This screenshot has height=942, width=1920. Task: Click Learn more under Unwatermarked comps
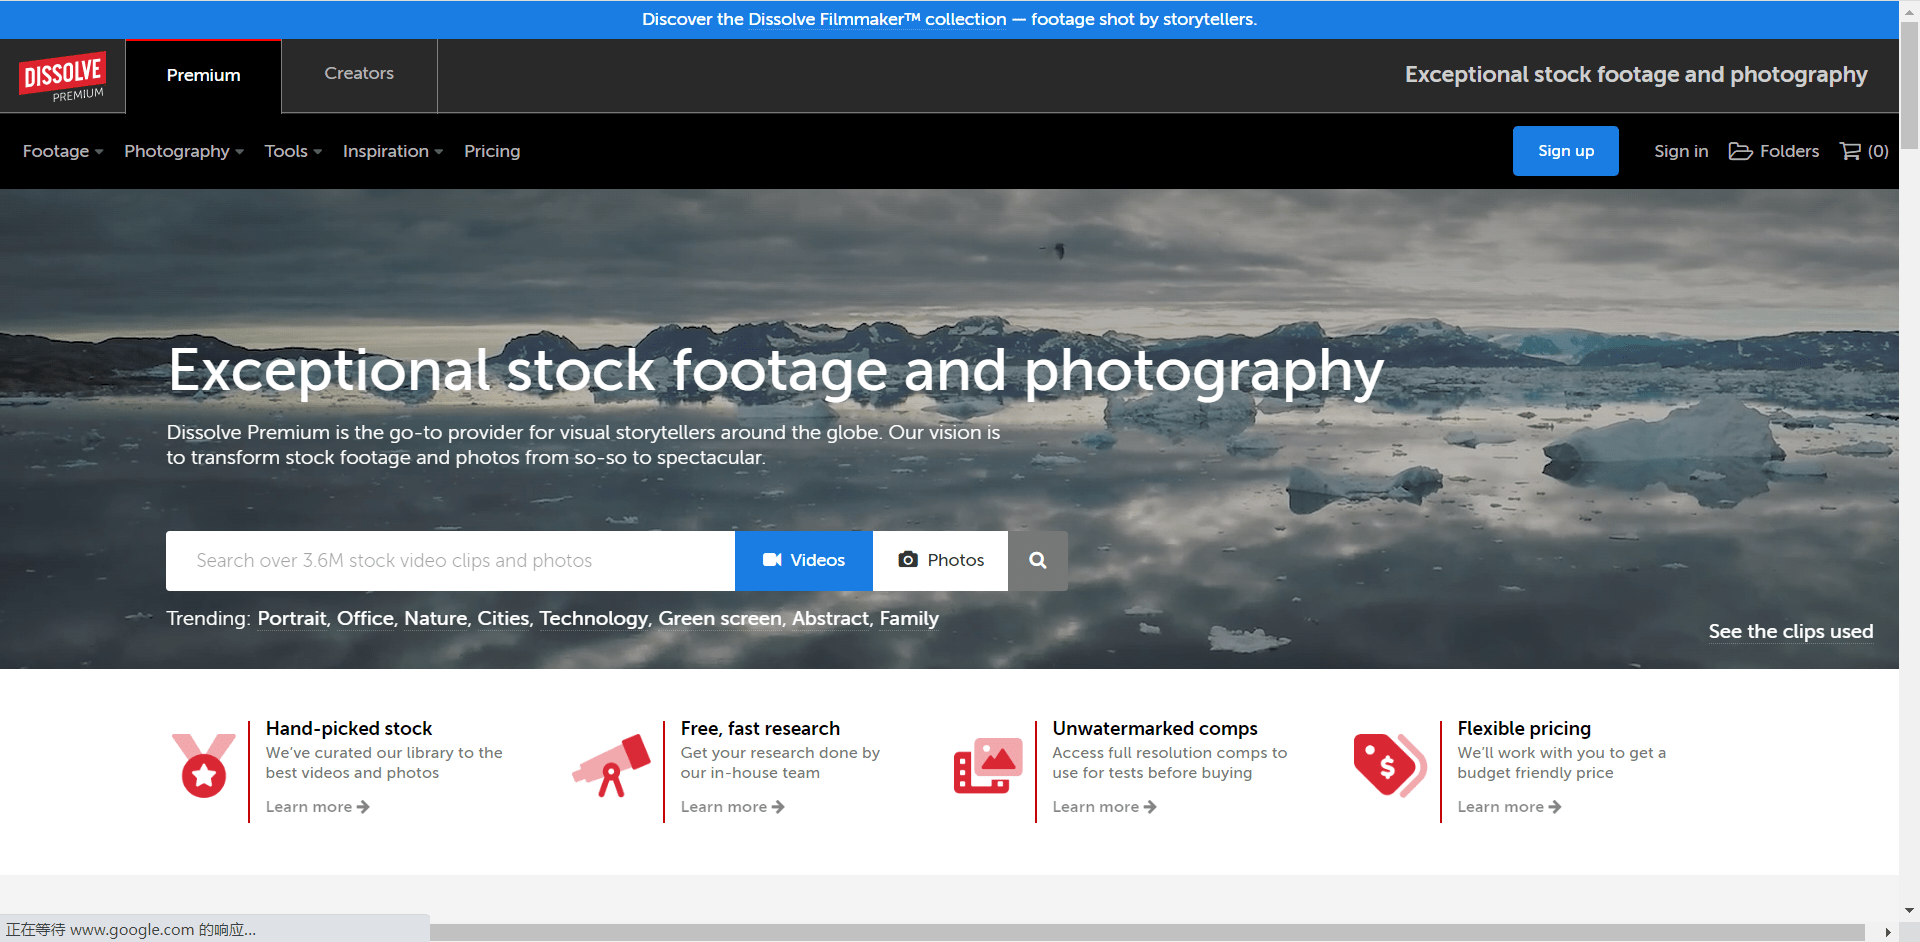(1104, 807)
